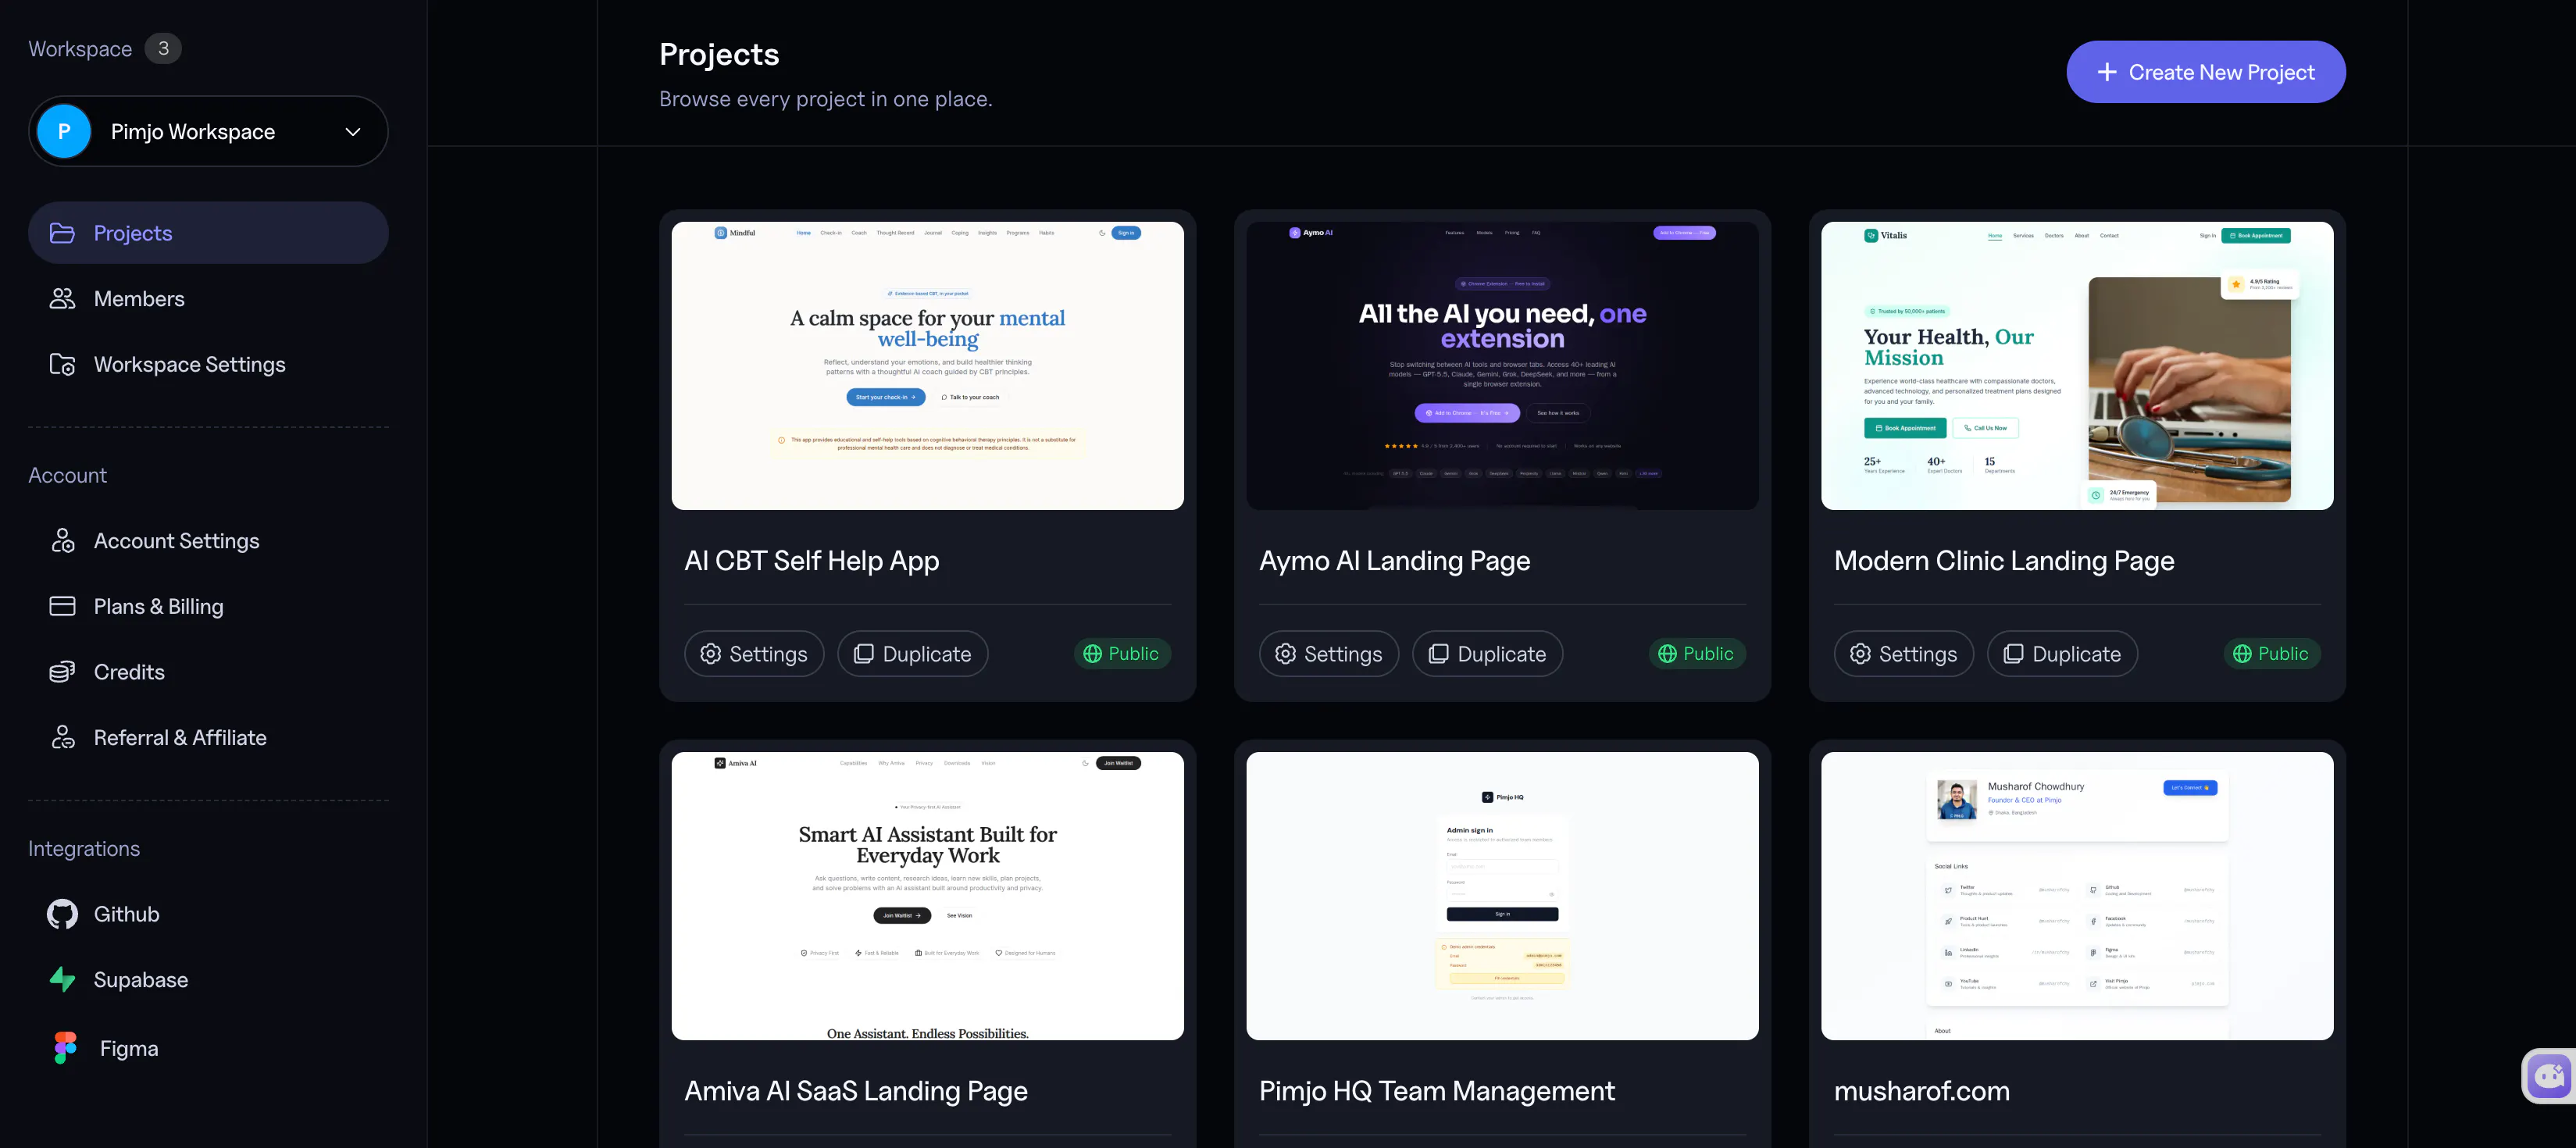The height and width of the screenshot is (1148, 2576).
Task: Open the chat assistant widget icon
Action: coord(2549,1076)
